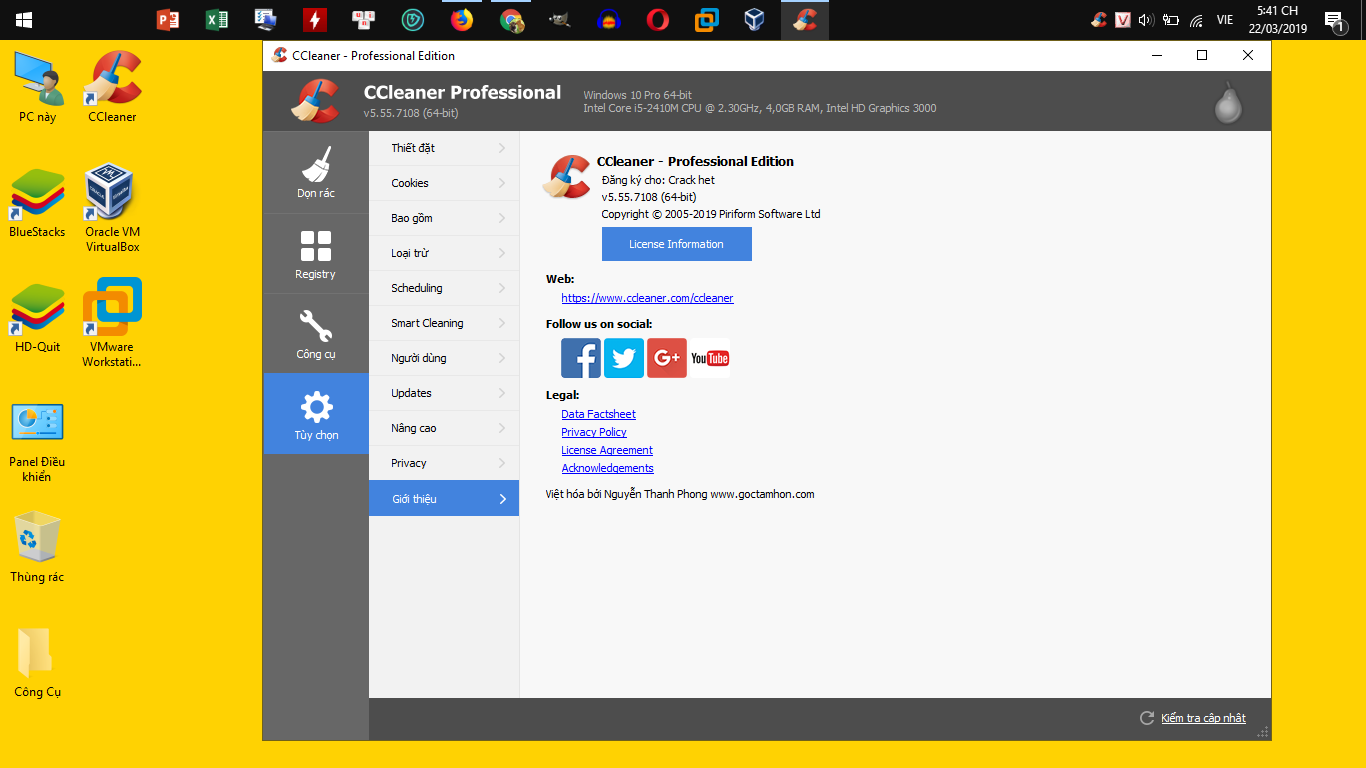The width and height of the screenshot is (1366, 768).
Task: Expand the Người dùng chevron
Action: click(x=502, y=358)
